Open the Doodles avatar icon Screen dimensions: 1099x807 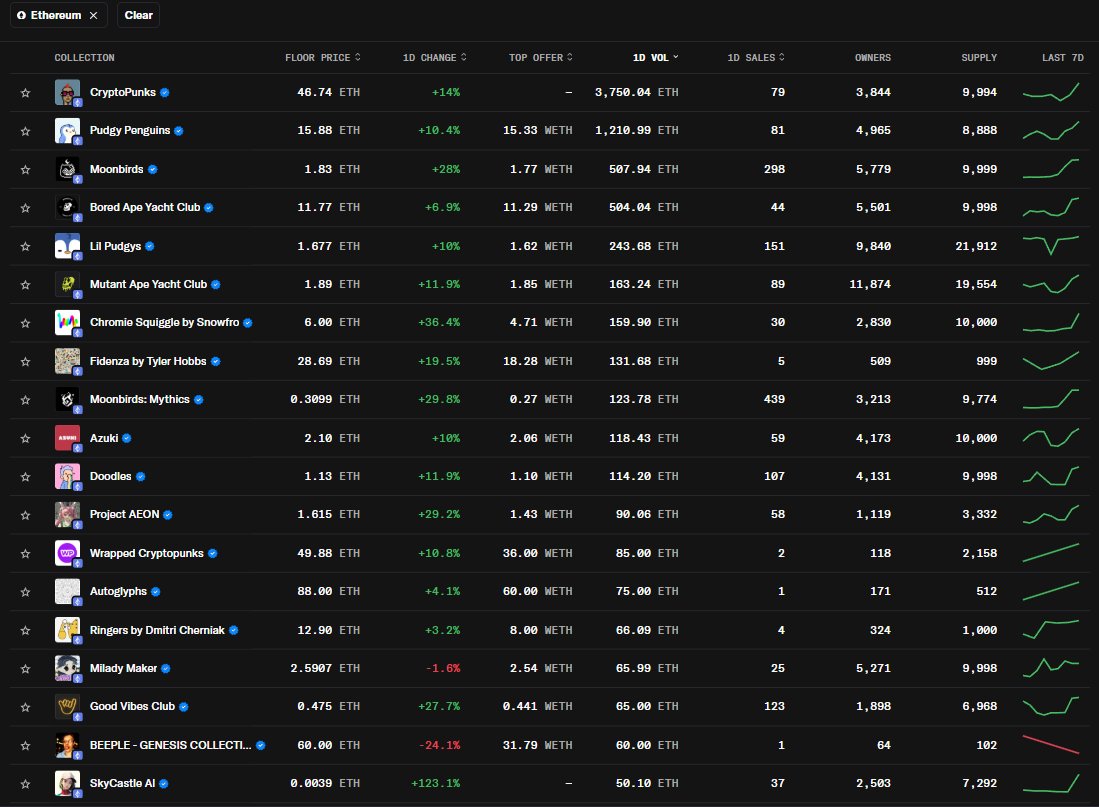pos(67,476)
